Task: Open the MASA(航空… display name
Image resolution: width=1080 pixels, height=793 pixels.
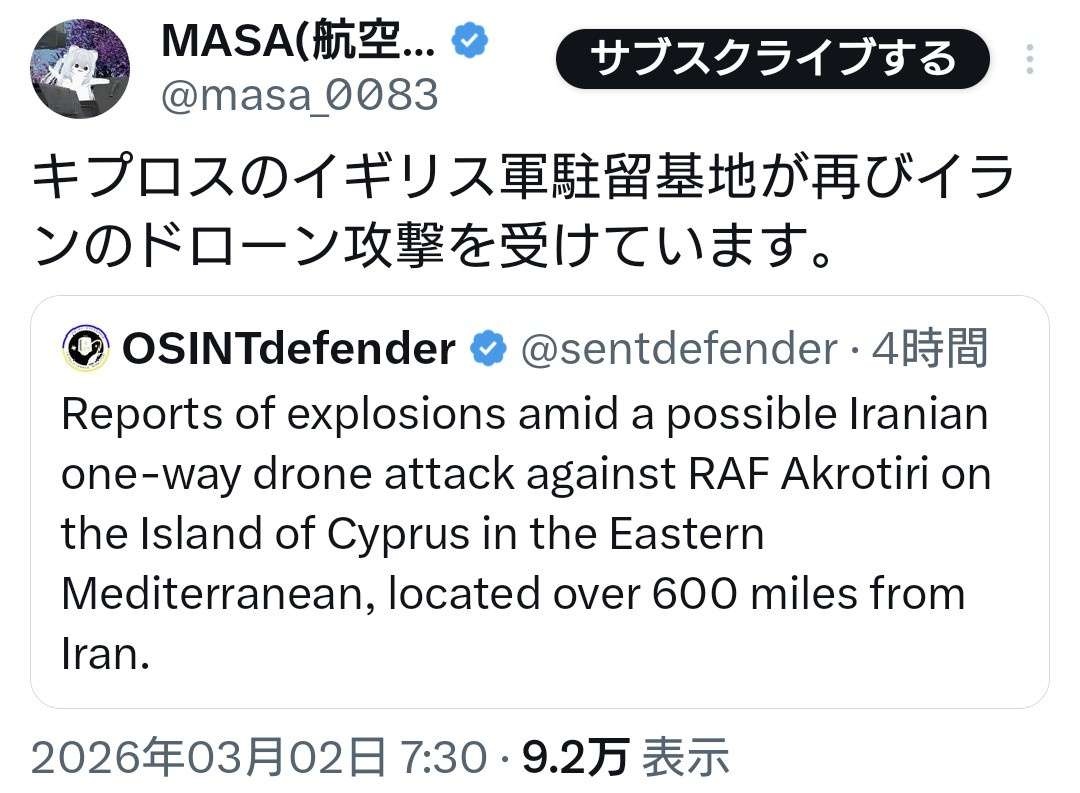Action: pyautogui.click(x=297, y=41)
